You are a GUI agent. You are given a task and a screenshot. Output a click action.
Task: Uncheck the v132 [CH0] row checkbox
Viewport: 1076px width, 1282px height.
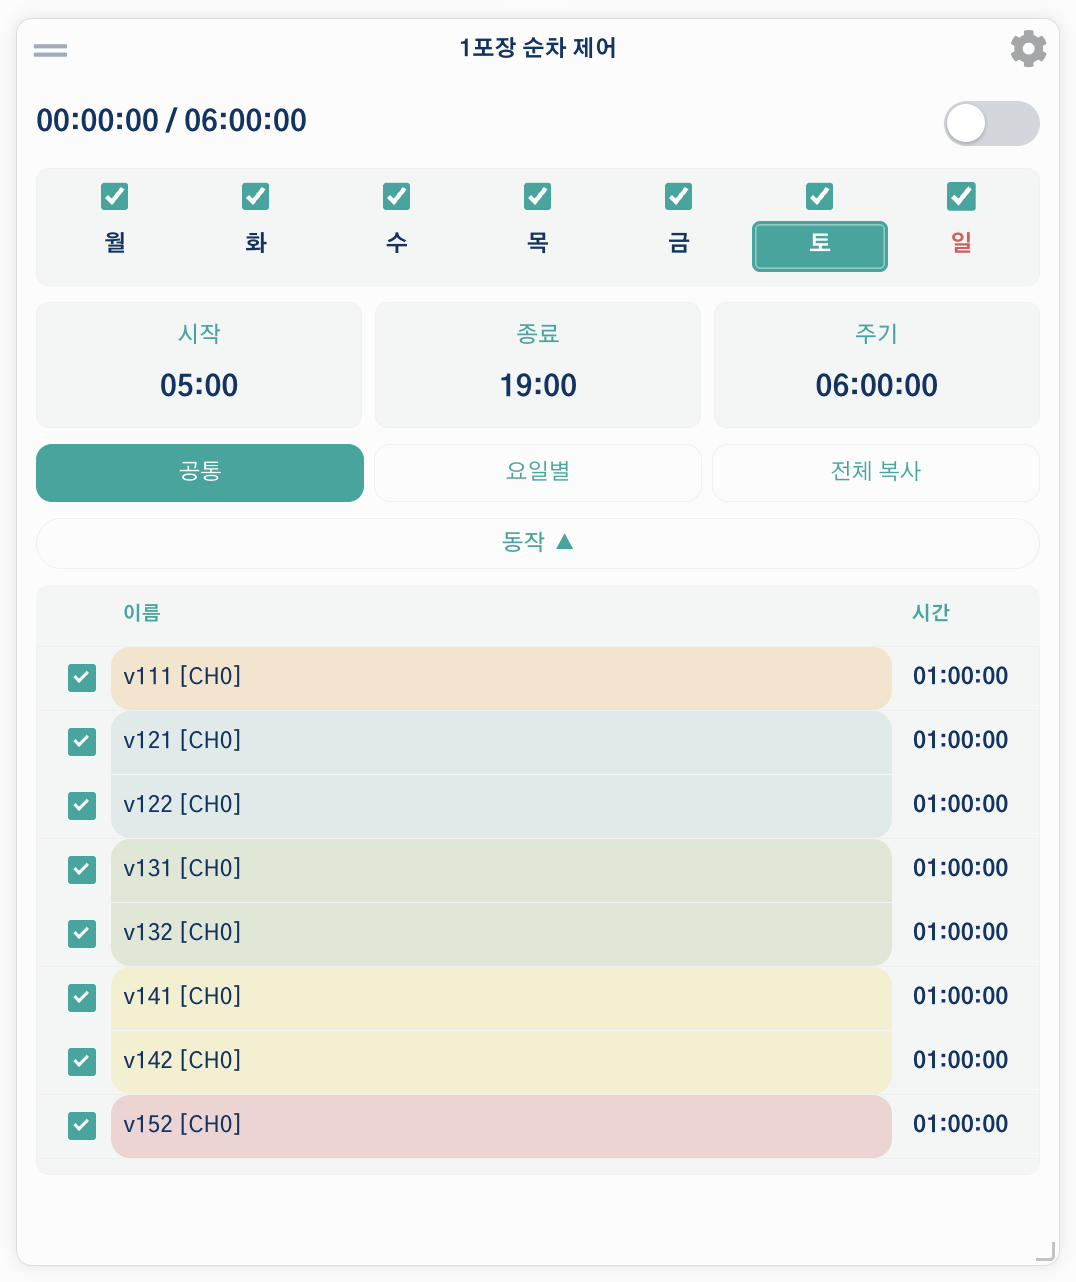pyautogui.click(x=82, y=934)
